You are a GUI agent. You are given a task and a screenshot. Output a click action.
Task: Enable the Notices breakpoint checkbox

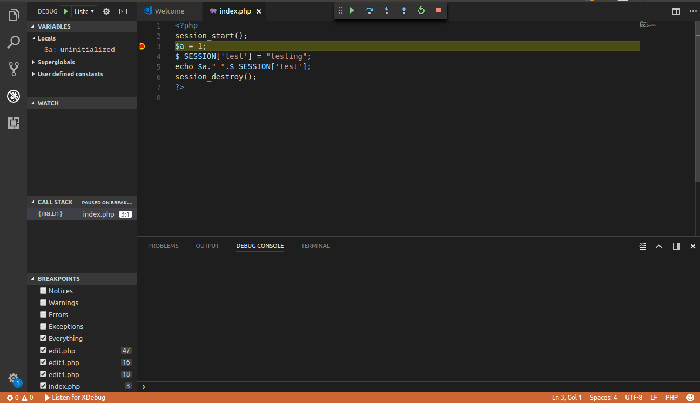point(43,291)
